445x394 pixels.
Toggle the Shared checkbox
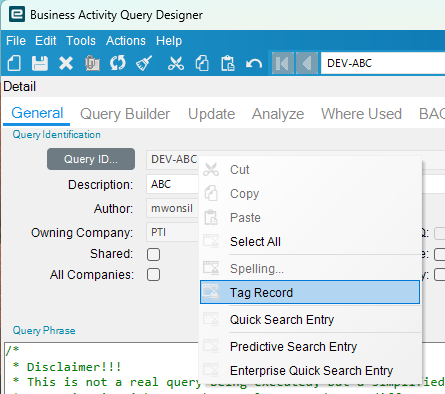click(x=153, y=254)
